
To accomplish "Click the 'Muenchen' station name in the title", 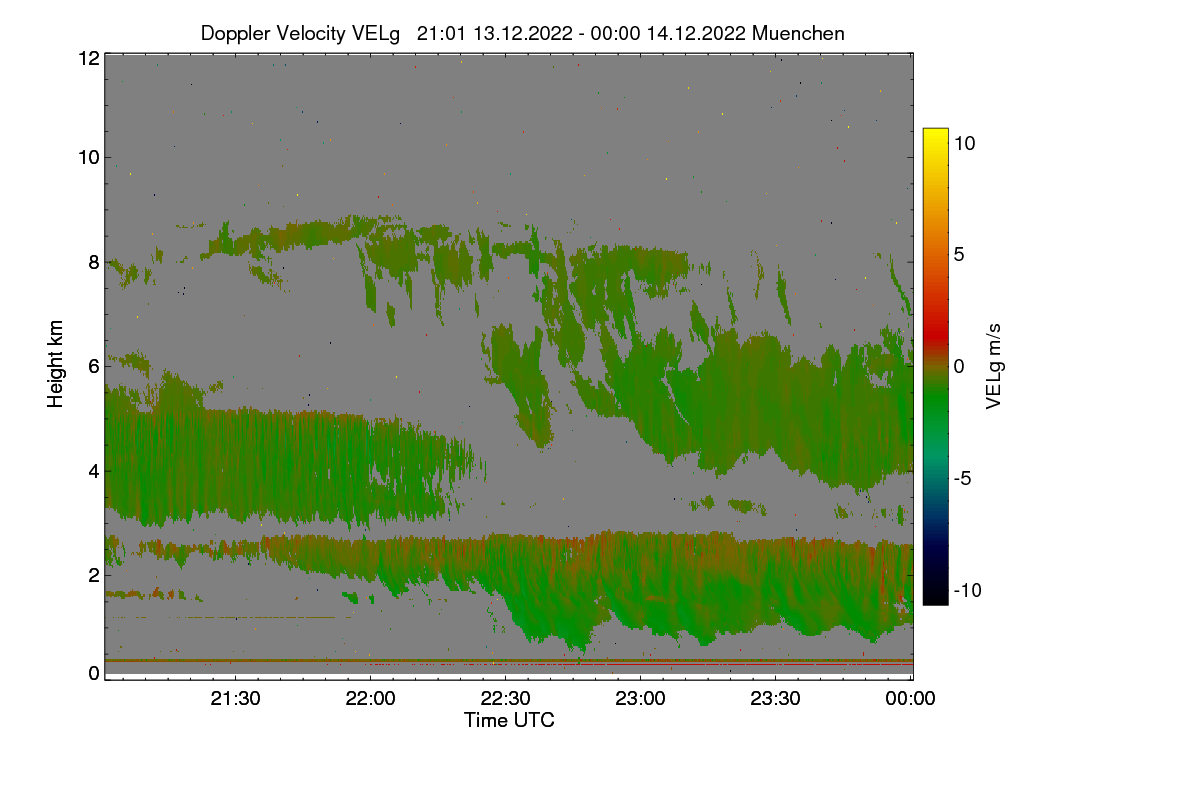I will pos(798,33).
